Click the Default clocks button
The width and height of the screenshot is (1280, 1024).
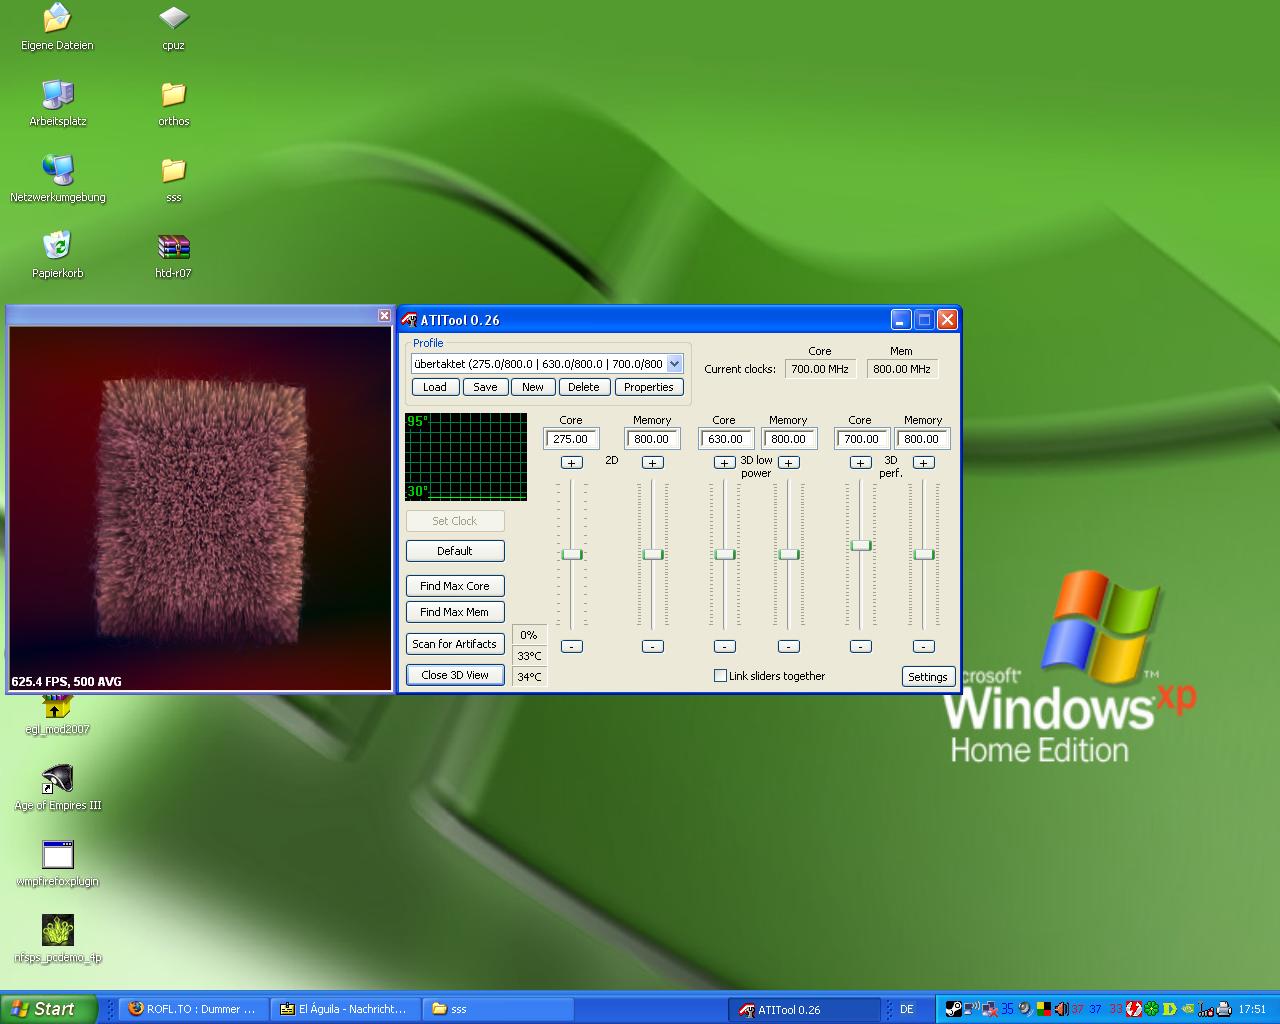(455, 551)
